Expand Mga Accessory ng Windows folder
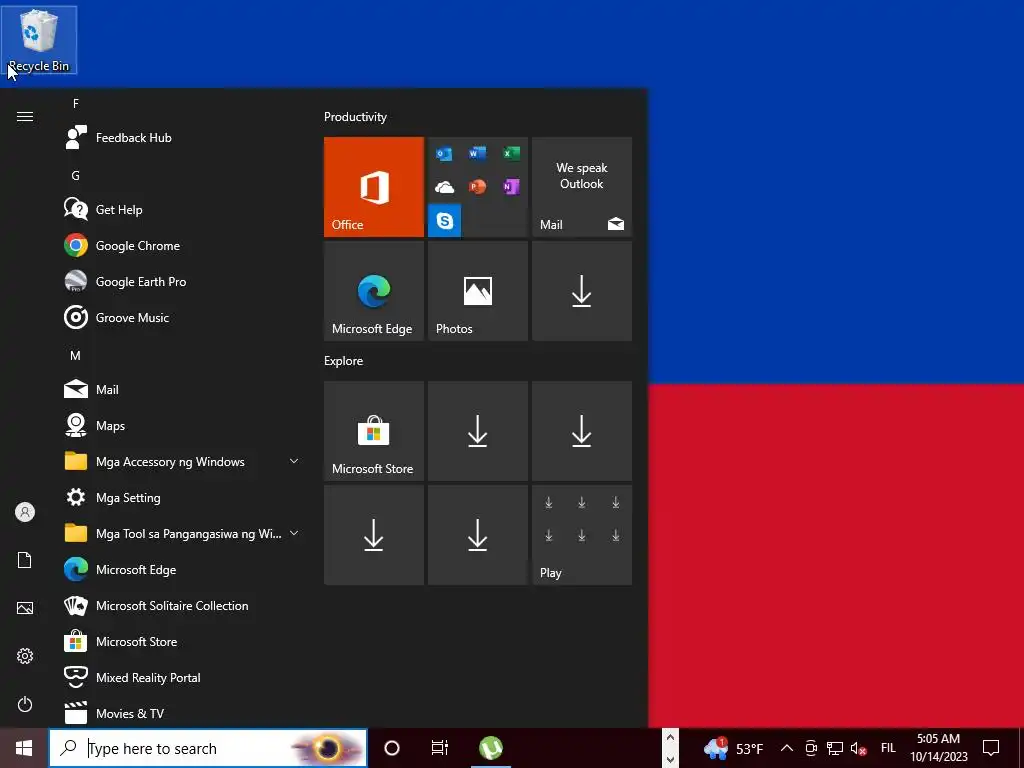The width and height of the screenshot is (1024, 768). [182, 461]
